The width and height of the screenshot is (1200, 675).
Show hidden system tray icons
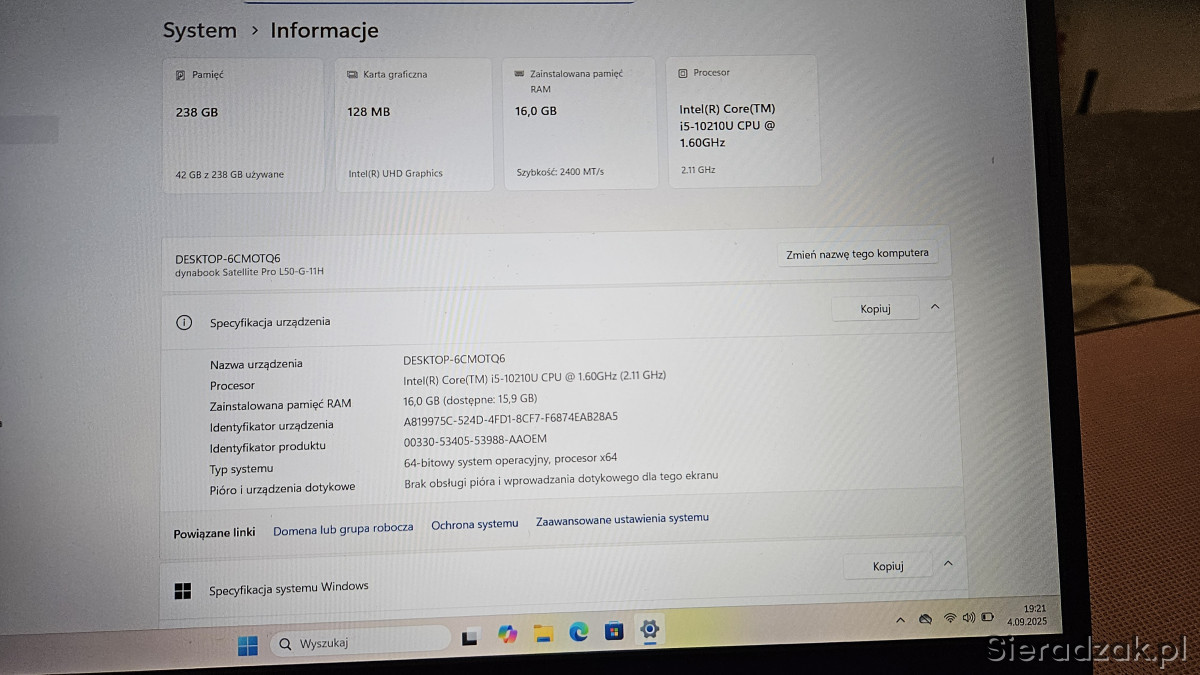pyautogui.click(x=900, y=620)
